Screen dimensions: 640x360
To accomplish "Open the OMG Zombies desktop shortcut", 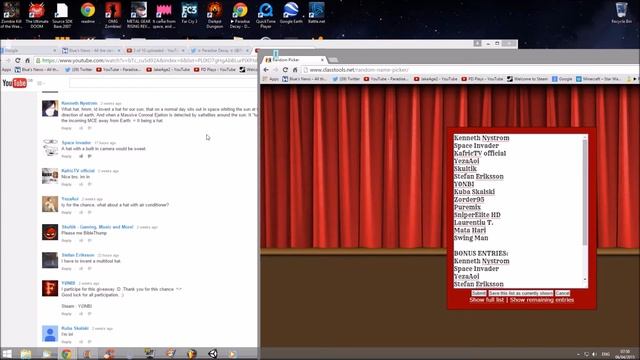I will point(113,15).
